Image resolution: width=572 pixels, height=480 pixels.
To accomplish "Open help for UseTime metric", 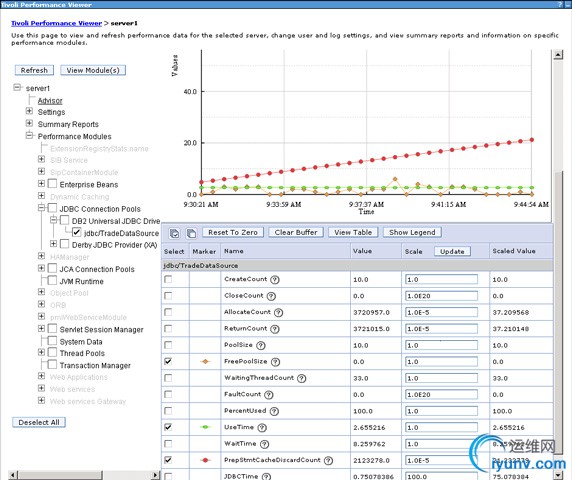I will (262, 427).
